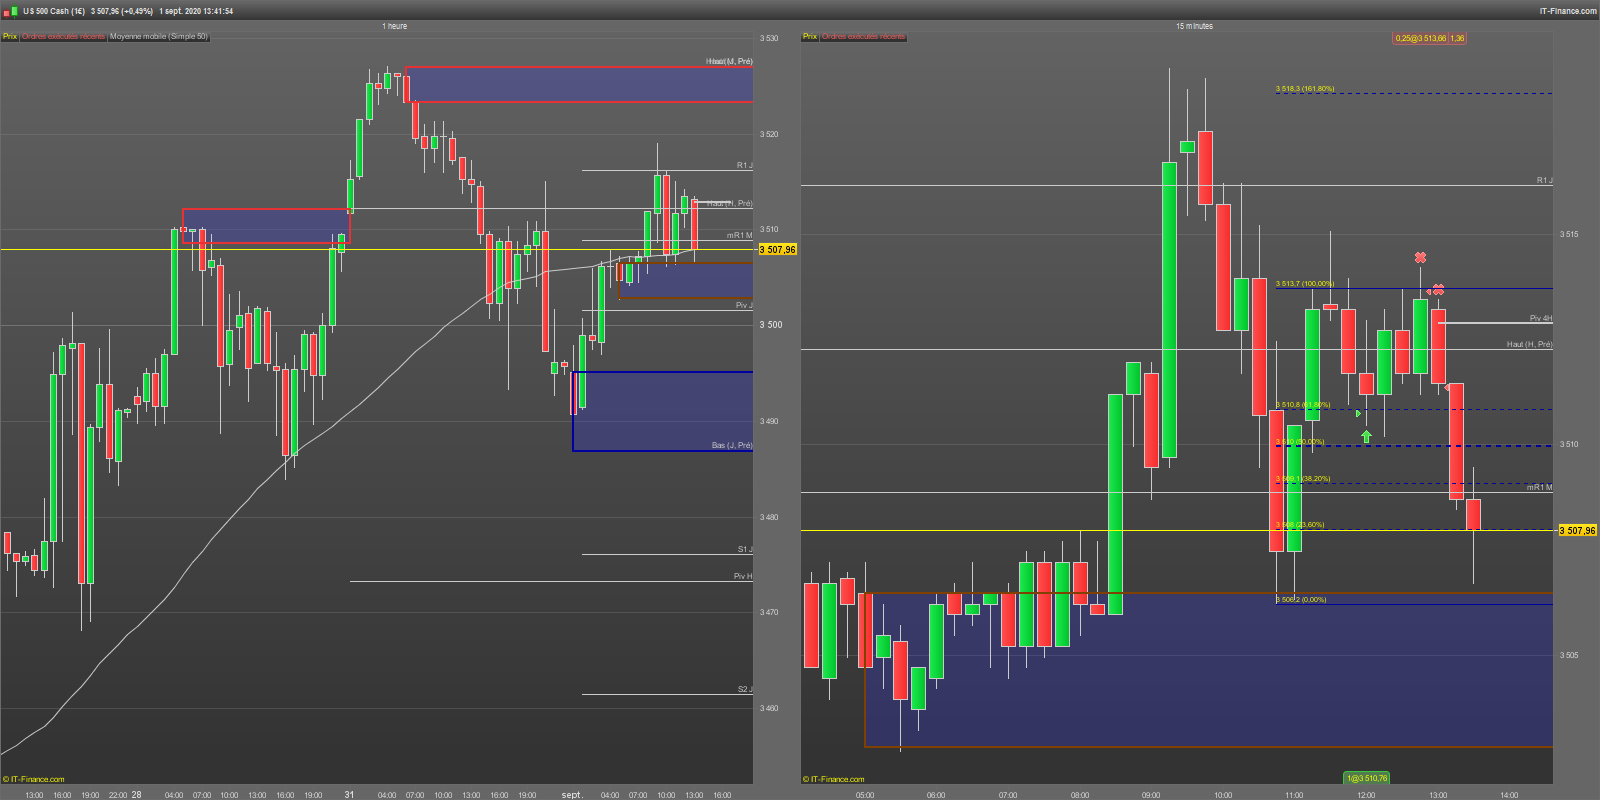Viewport: 1600px width, 800px height.
Task: Click the 3 518,3 (161,80%) Fibonacci label
Action: coord(1305,89)
